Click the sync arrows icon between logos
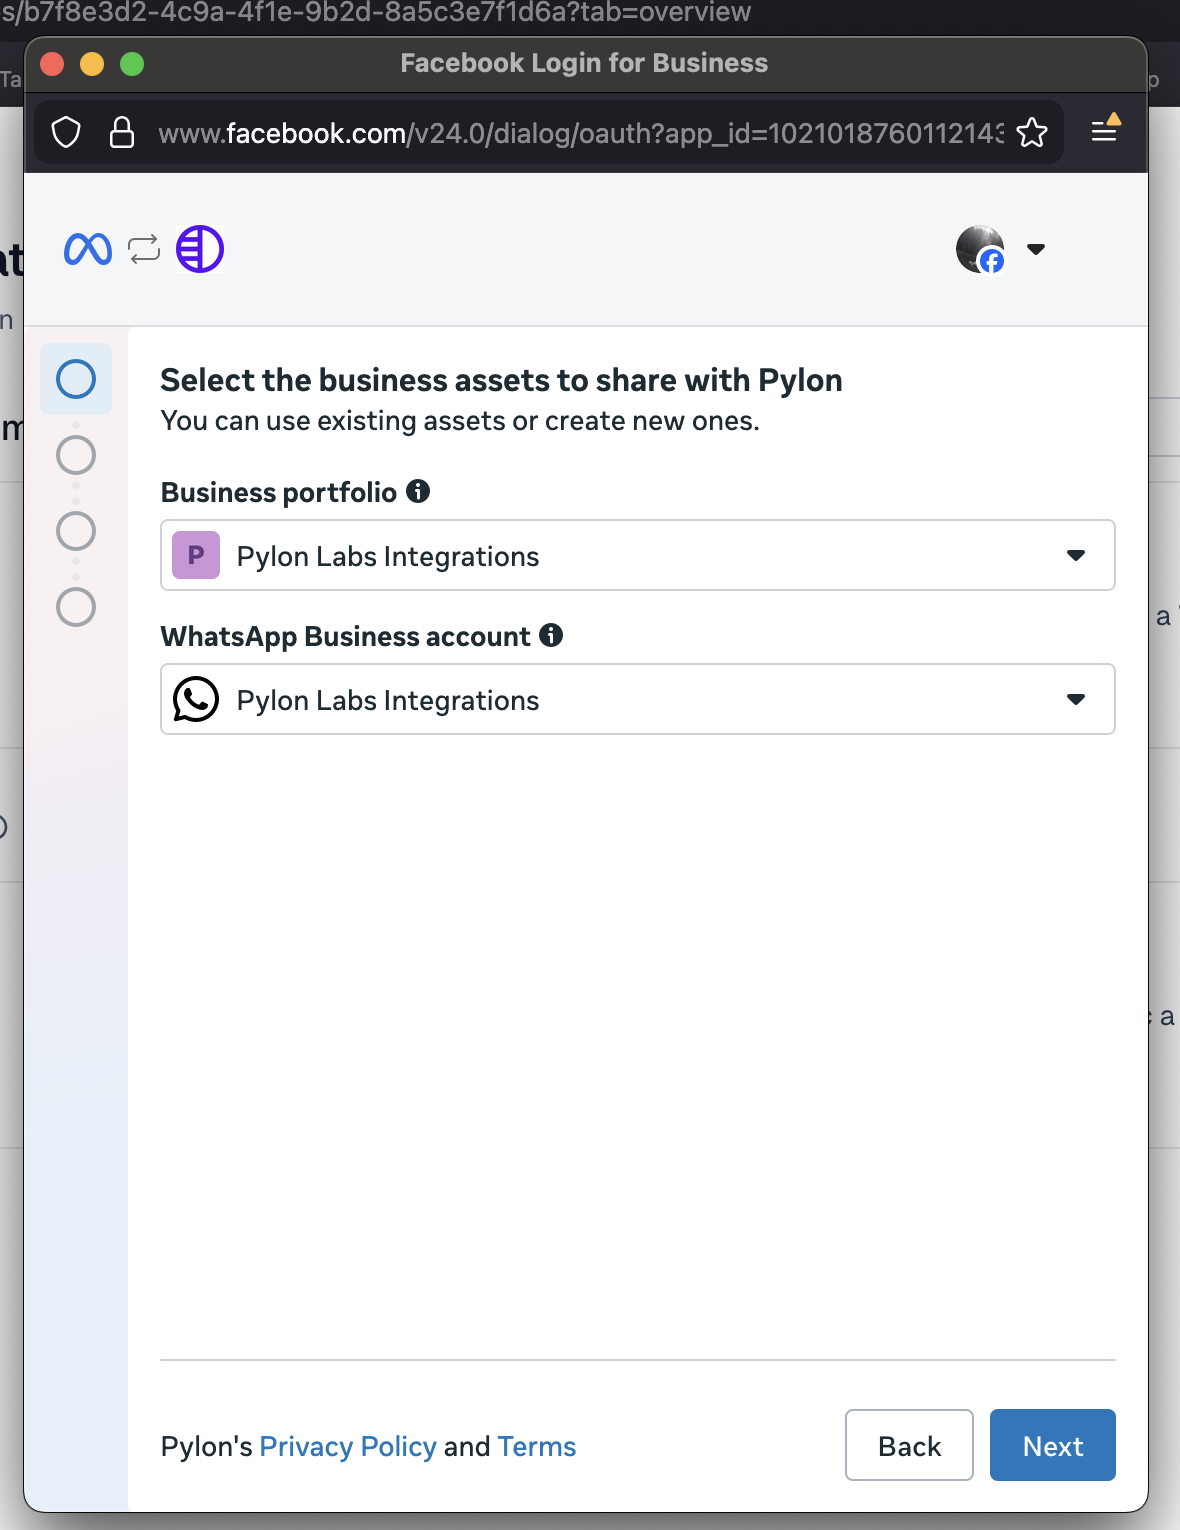This screenshot has height=1530, width=1180. 144,249
